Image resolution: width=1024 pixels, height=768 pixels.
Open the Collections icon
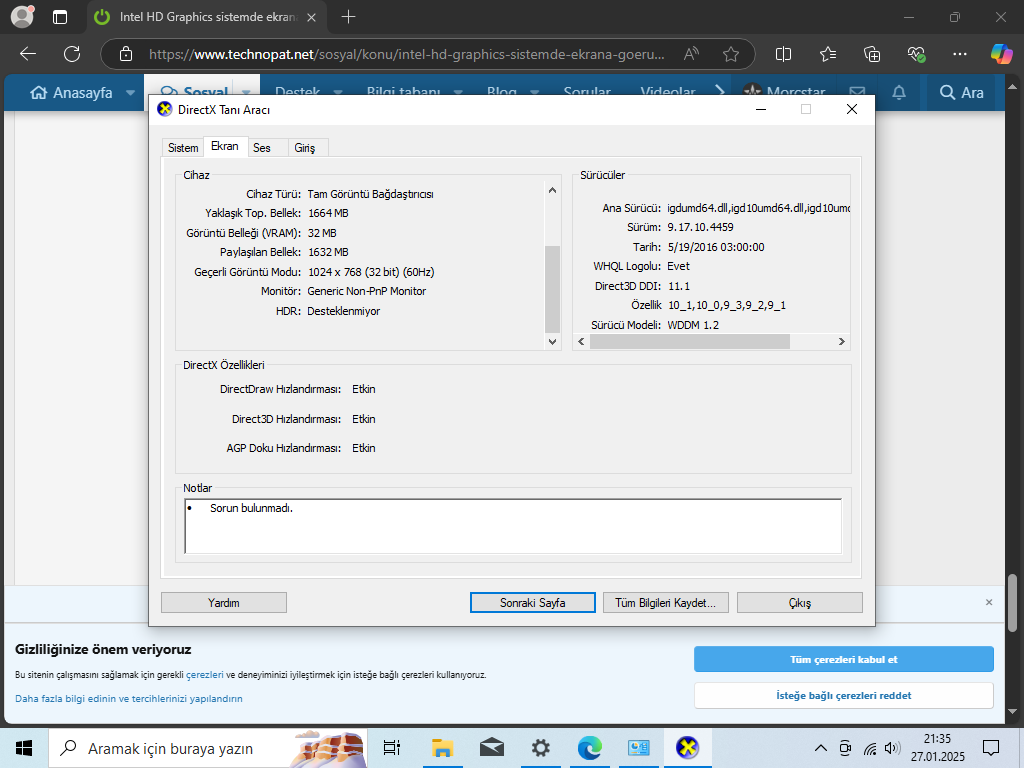pos(872,54)
